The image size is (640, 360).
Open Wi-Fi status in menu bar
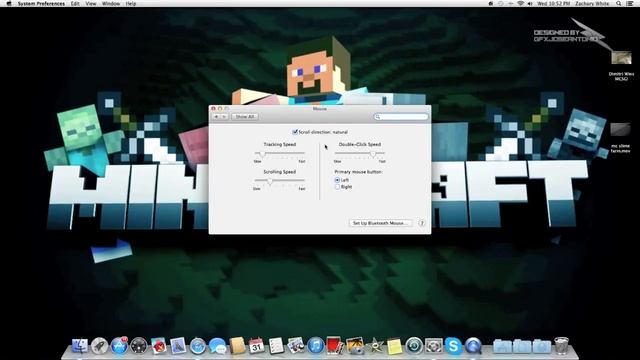coord(520,3)
